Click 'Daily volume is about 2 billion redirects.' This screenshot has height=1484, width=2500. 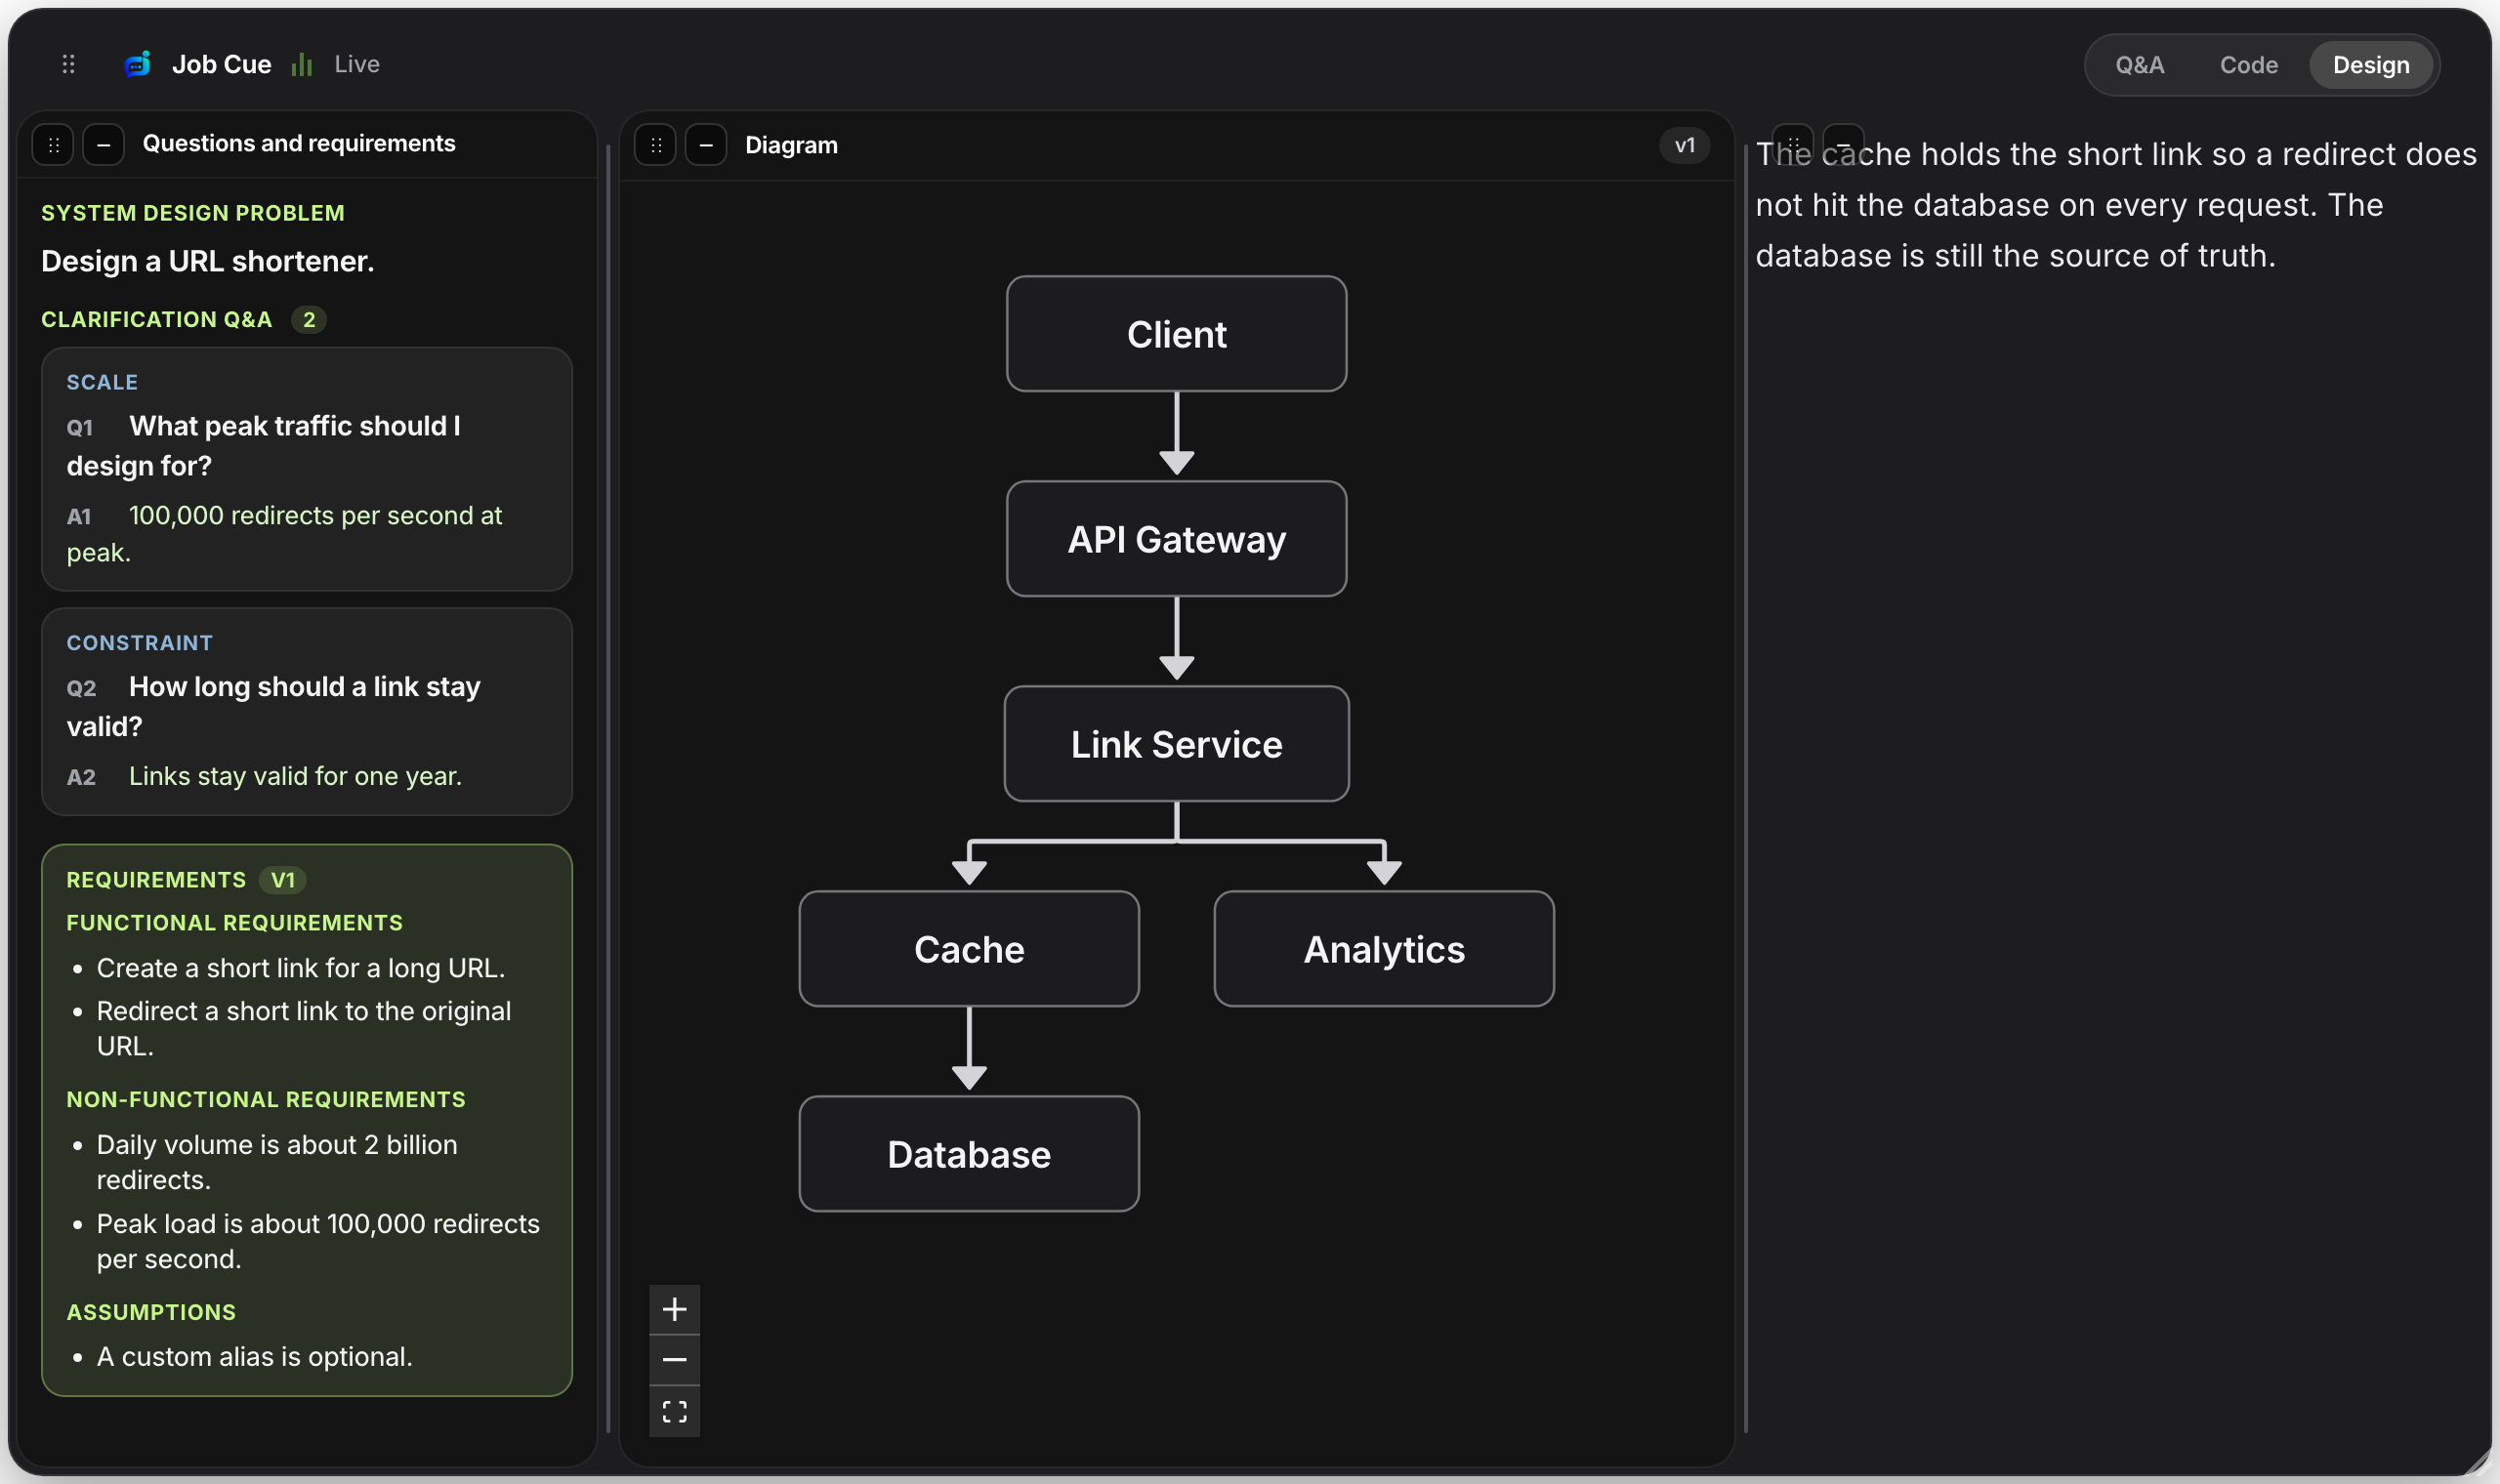coord(277,1163)
